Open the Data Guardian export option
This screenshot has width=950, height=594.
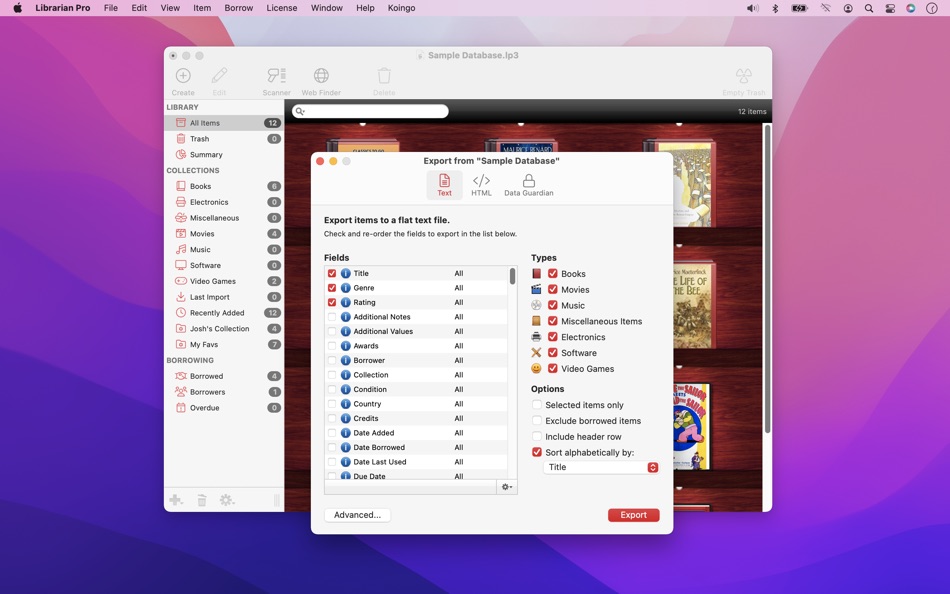528,183
